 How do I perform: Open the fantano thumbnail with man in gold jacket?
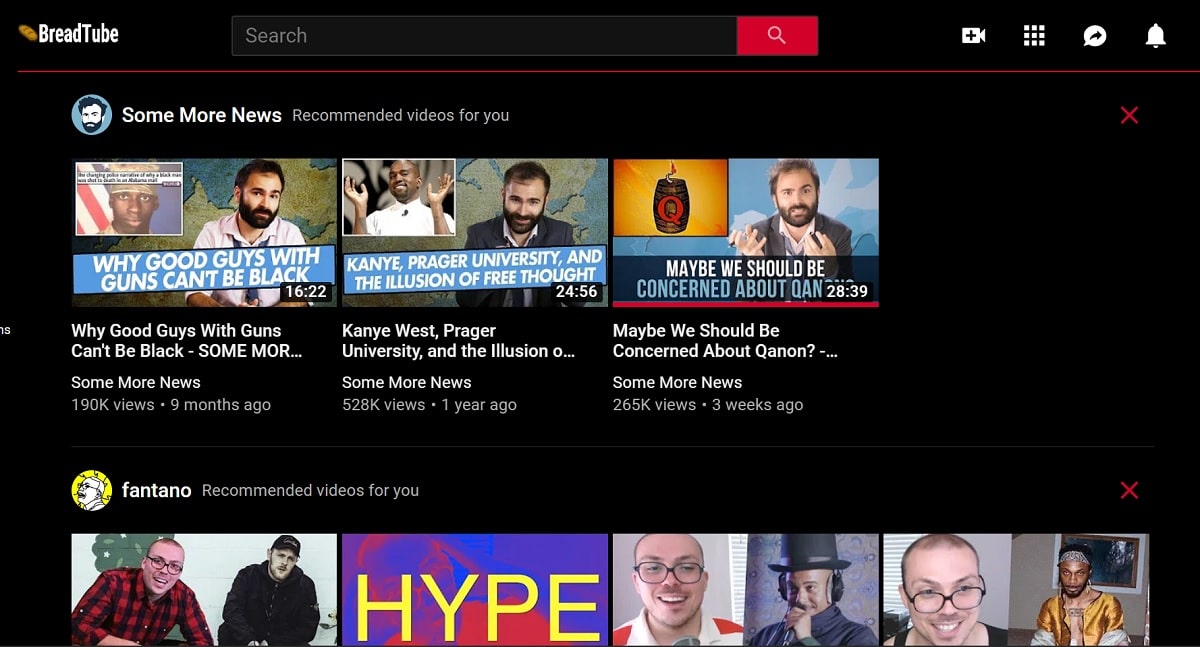pos(1016,589)
